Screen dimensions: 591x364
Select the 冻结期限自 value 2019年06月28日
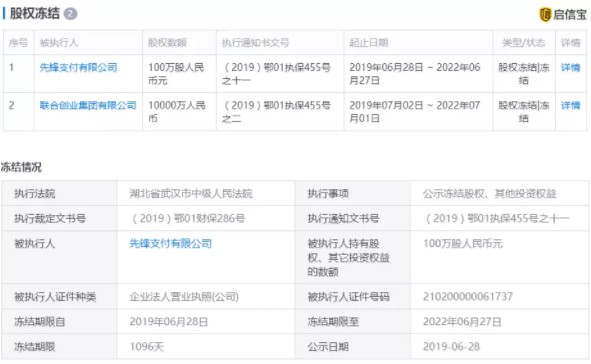[168, 322]
